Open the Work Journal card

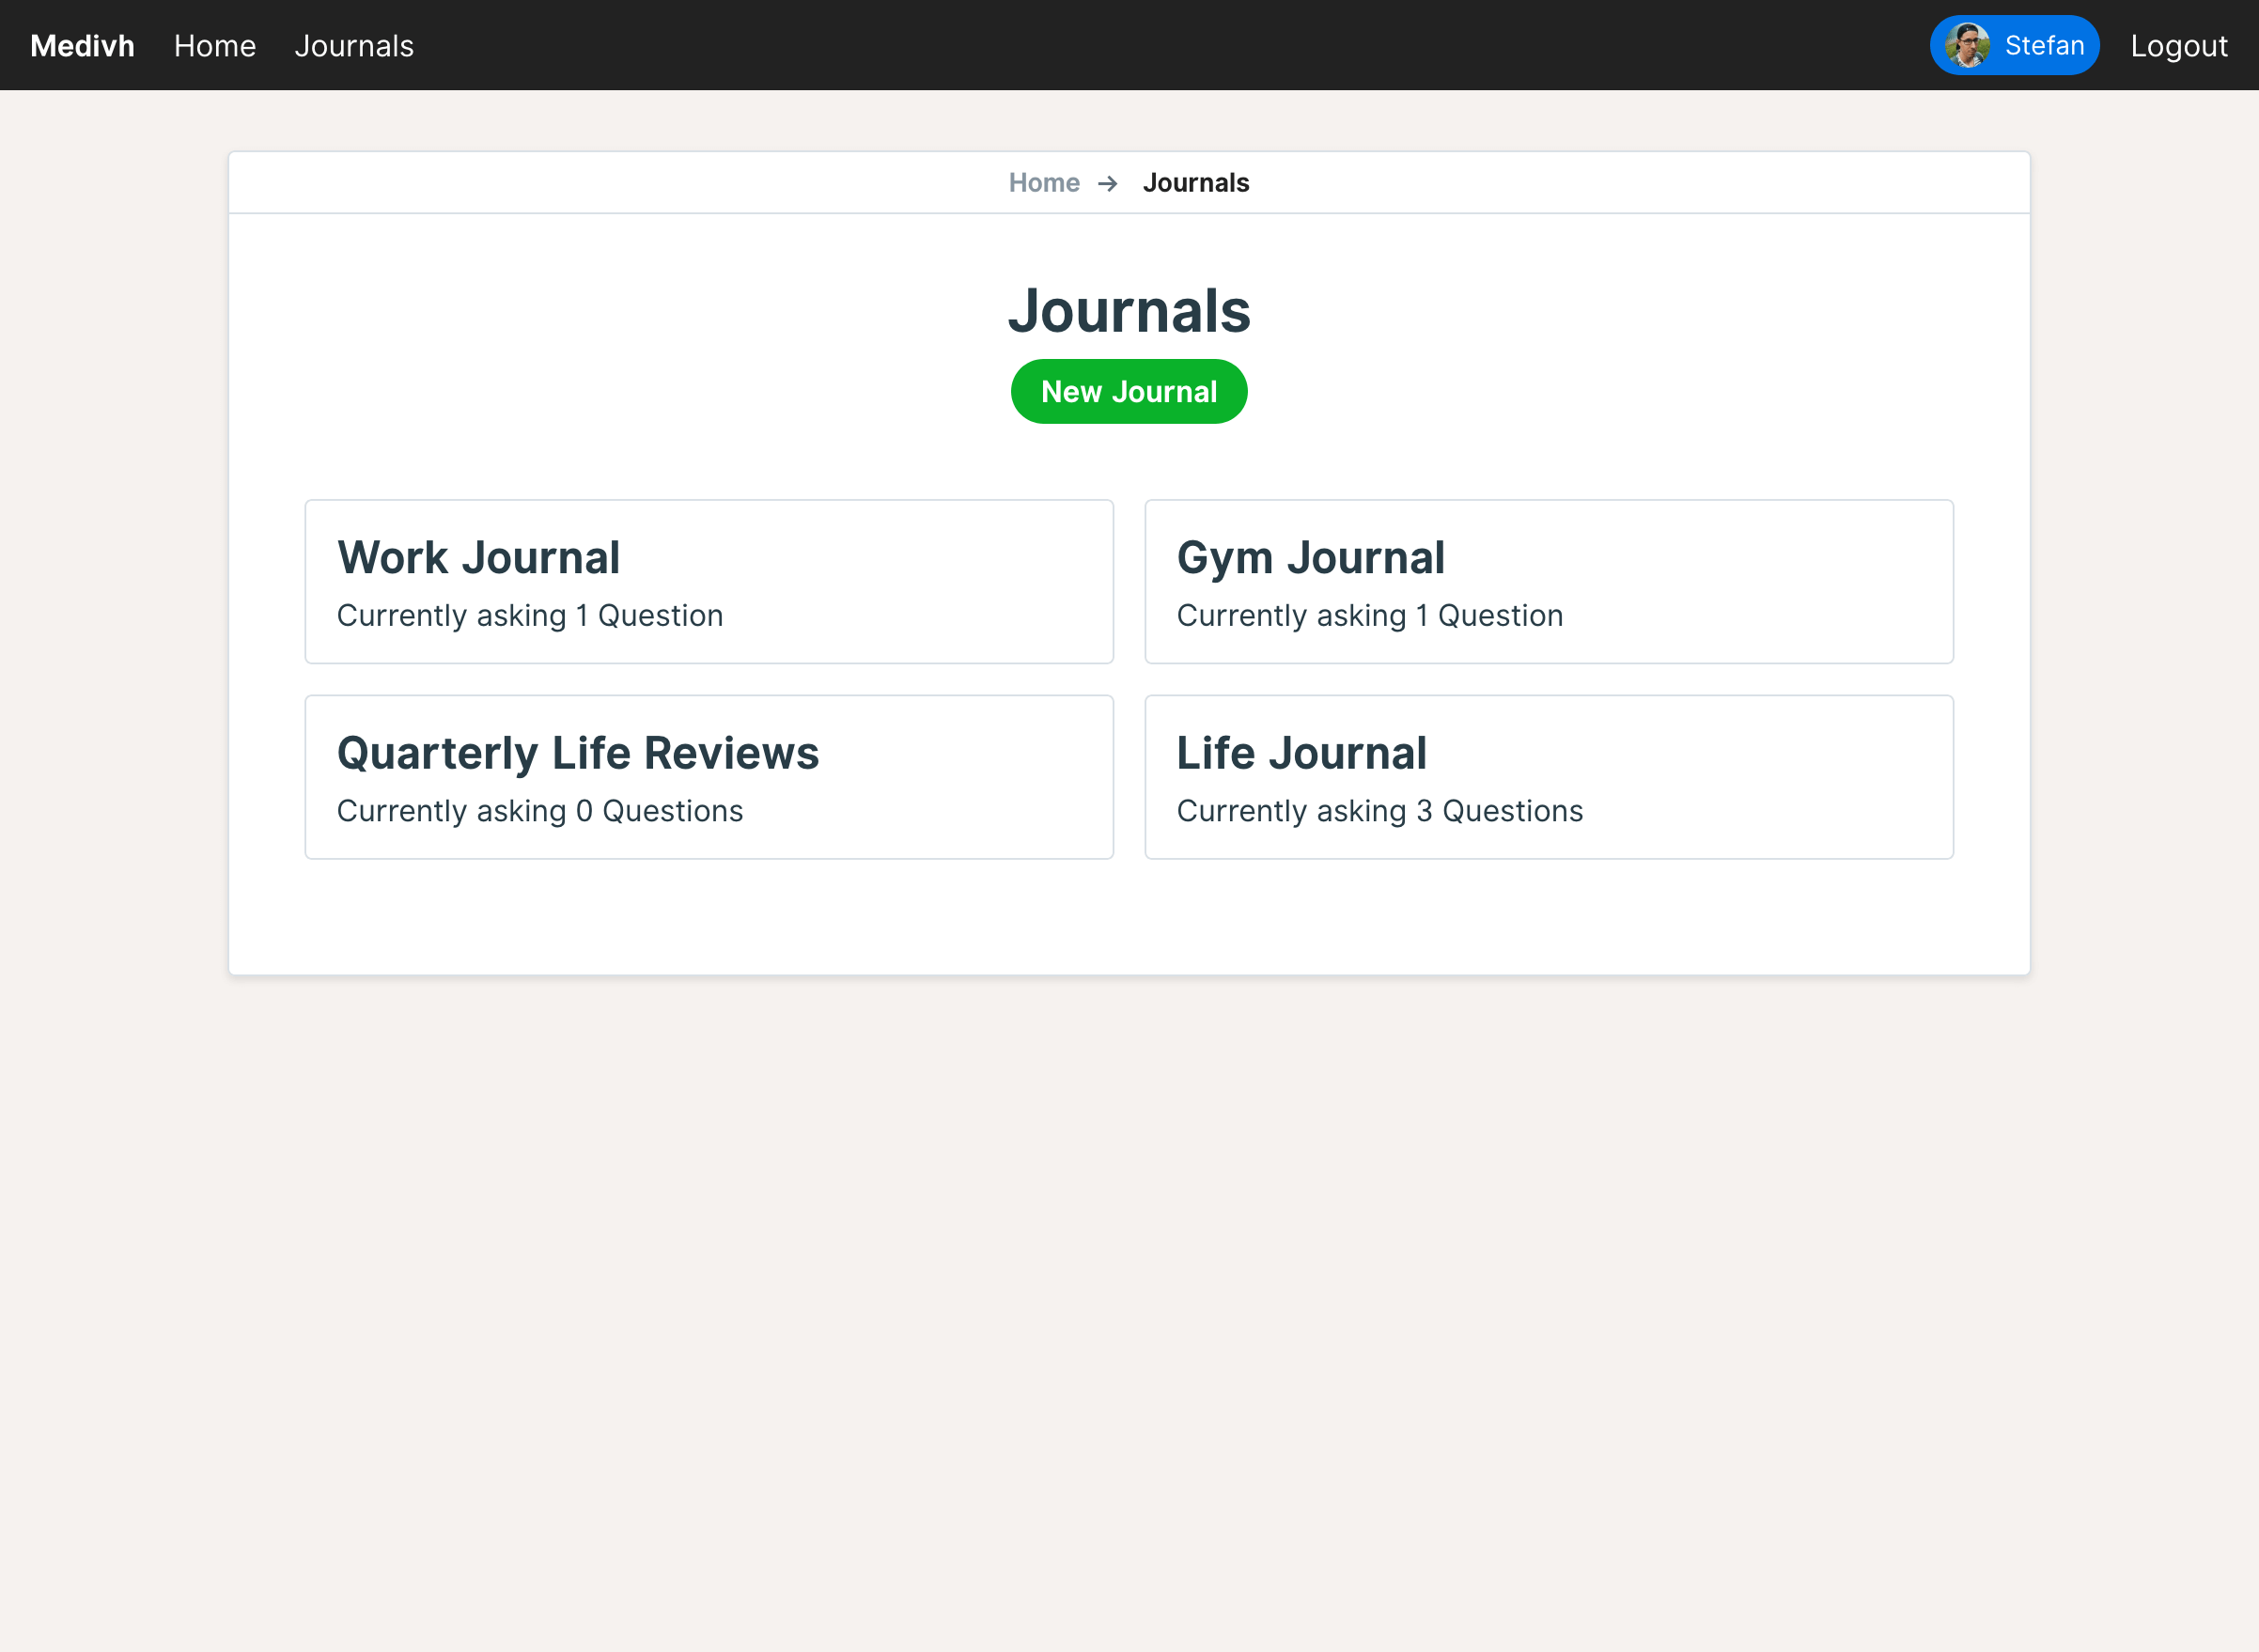[x=708, y=581]
